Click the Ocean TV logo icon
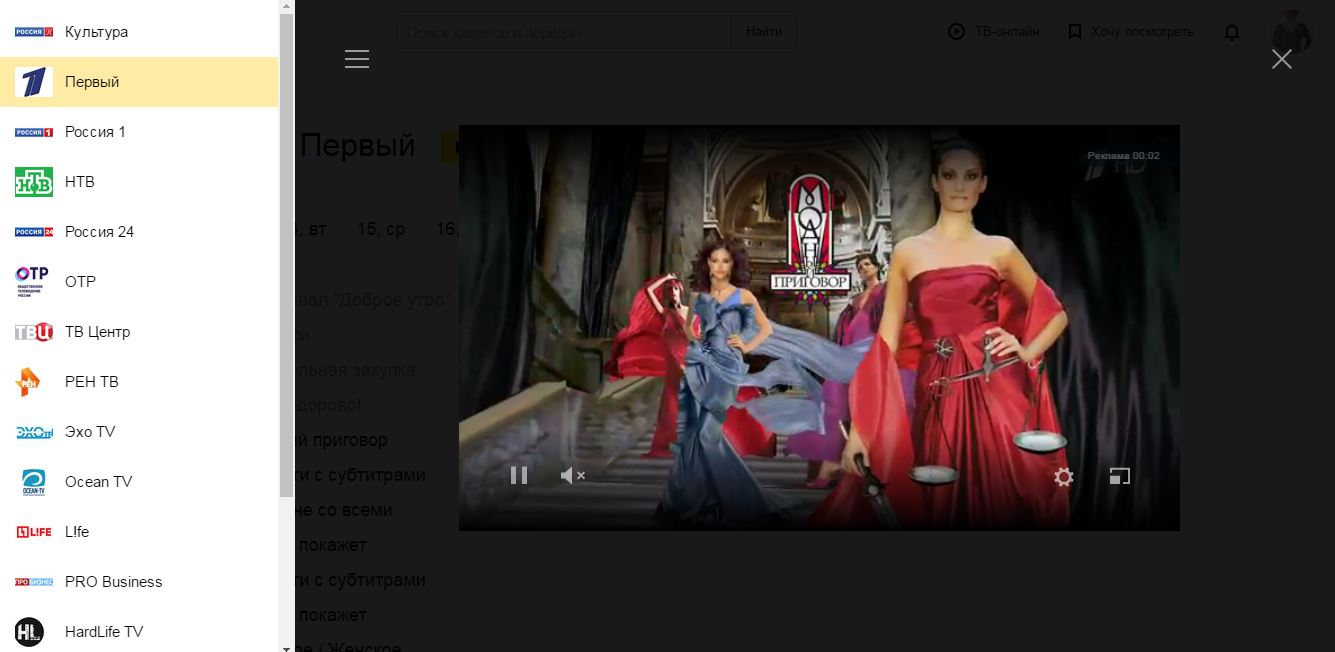 click(x=34, y=482)
